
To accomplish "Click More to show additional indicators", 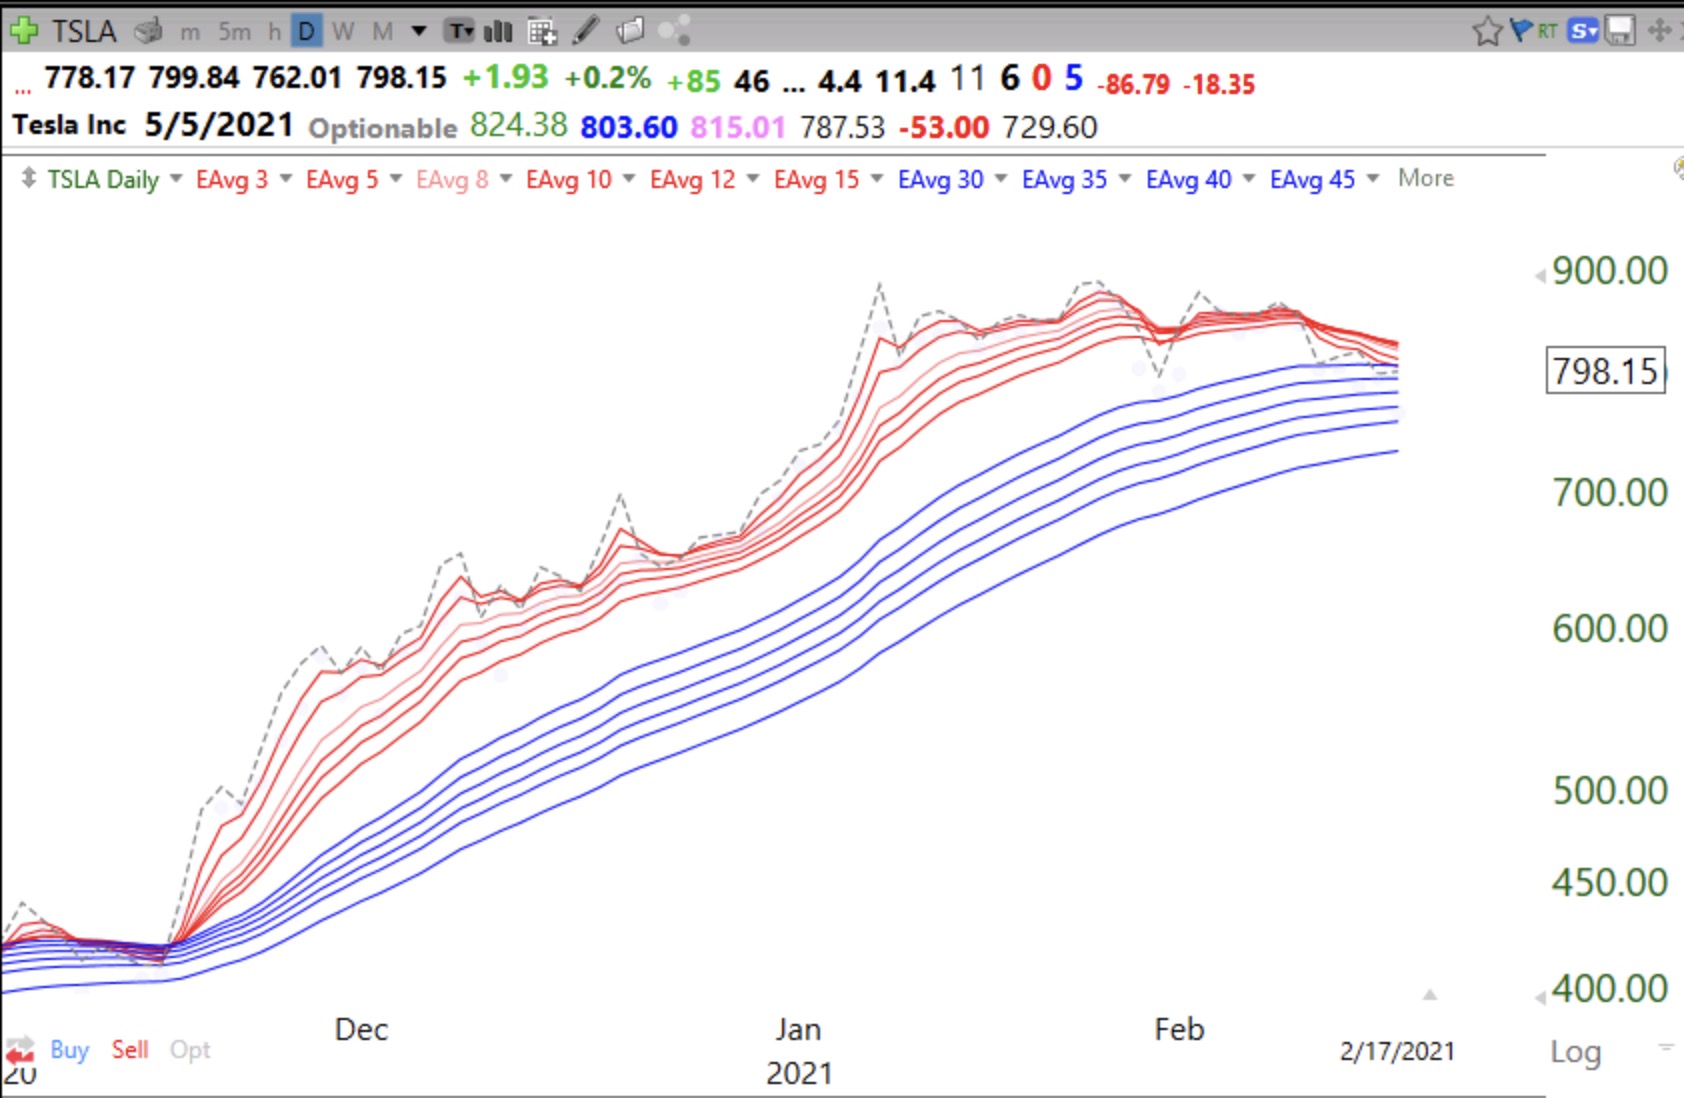I will [1426, 178].
